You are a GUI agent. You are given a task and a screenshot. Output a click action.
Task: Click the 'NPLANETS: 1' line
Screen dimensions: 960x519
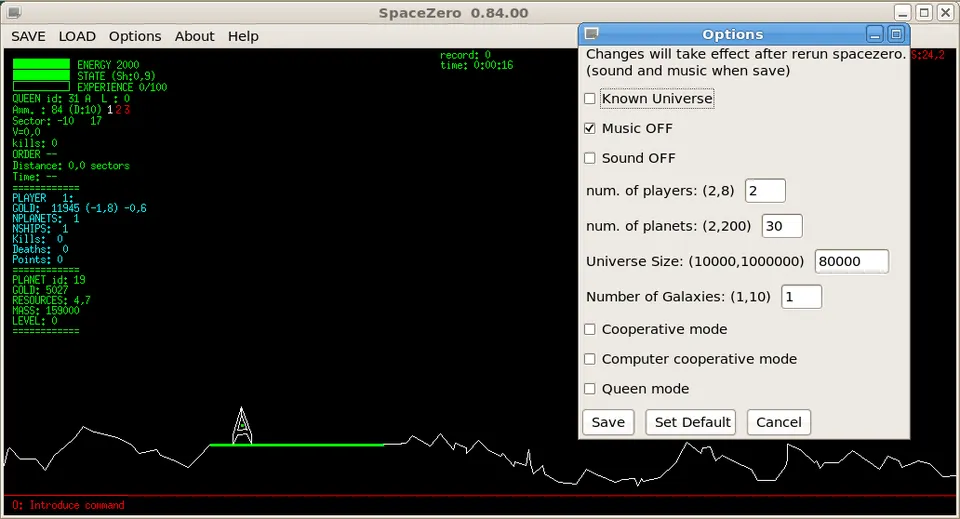click(x=46, y=218)
